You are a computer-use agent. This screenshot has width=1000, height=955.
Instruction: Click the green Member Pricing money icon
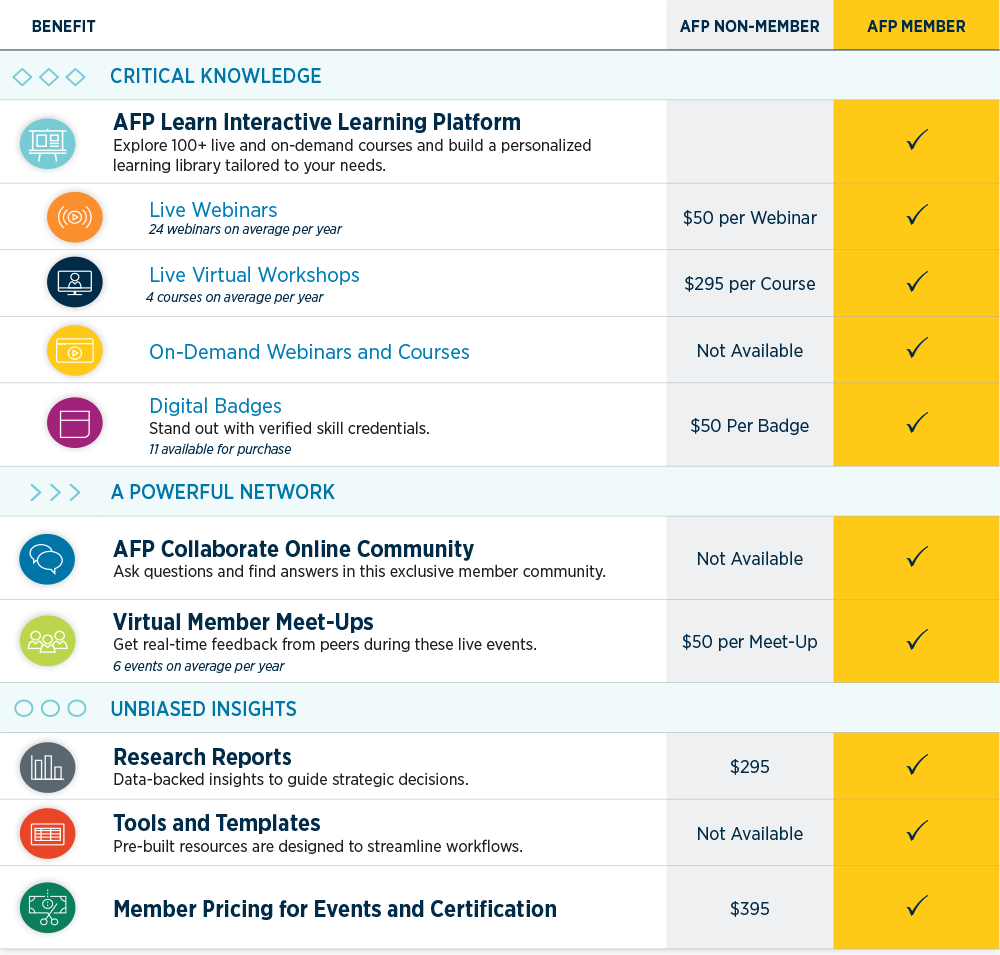click(47, 908)
